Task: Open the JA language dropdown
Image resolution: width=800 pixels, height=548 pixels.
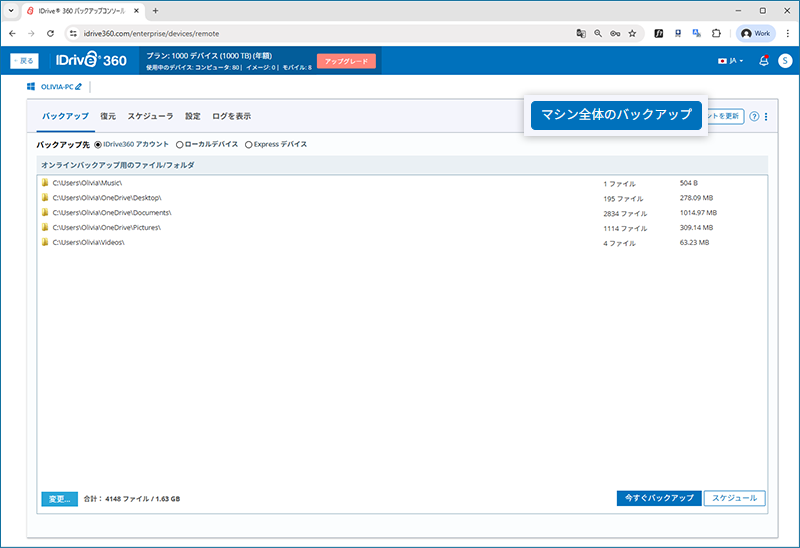Action: pos(731,61)
